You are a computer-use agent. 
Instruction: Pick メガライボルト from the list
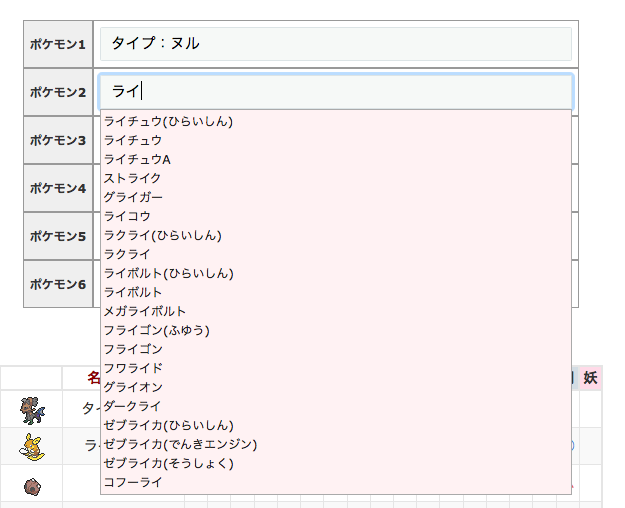click(336, 311)
